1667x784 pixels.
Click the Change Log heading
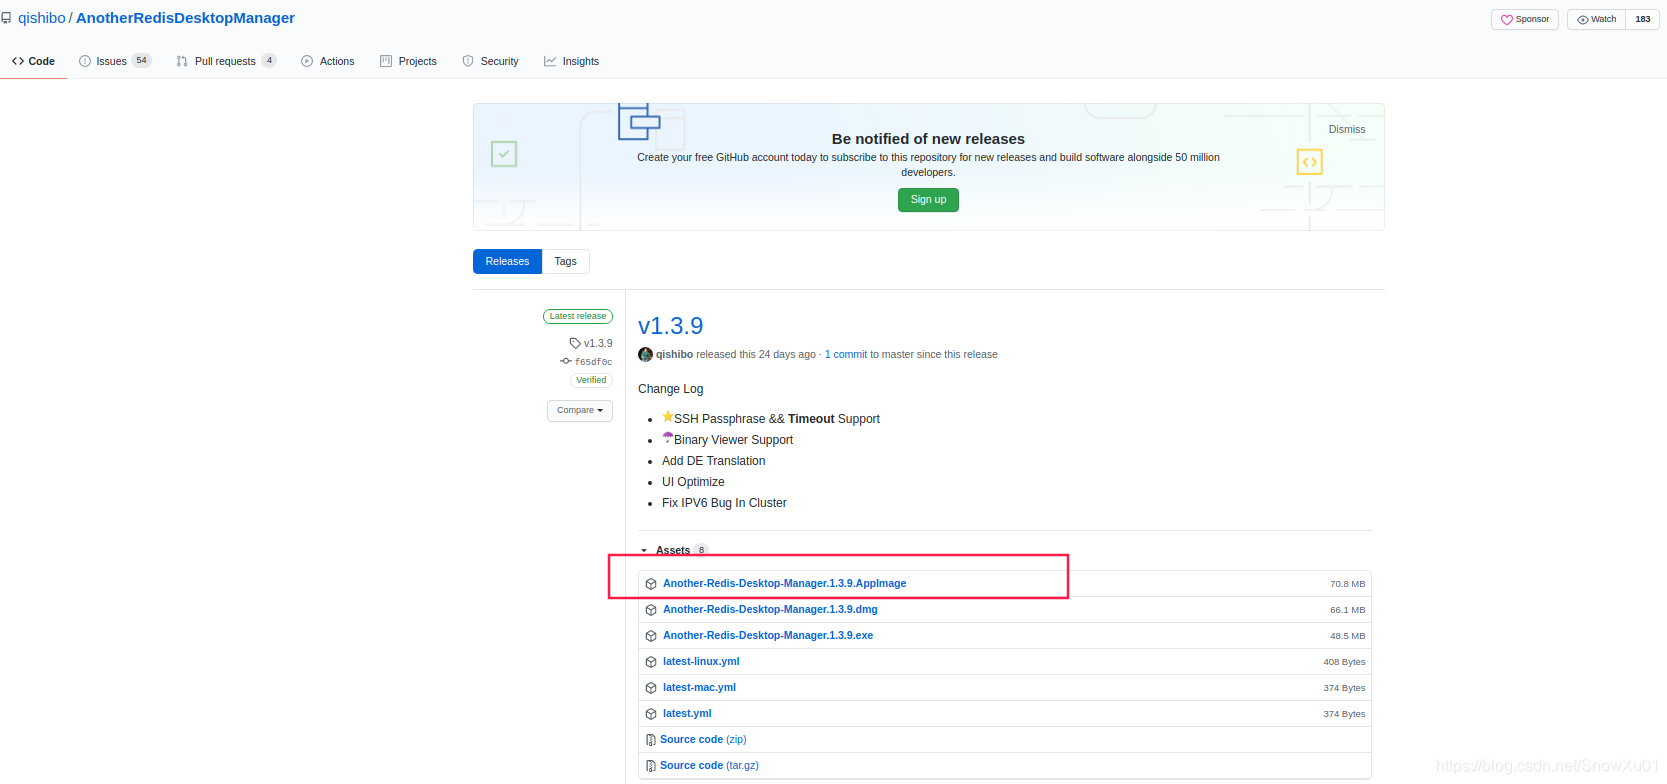pos(670,389)
